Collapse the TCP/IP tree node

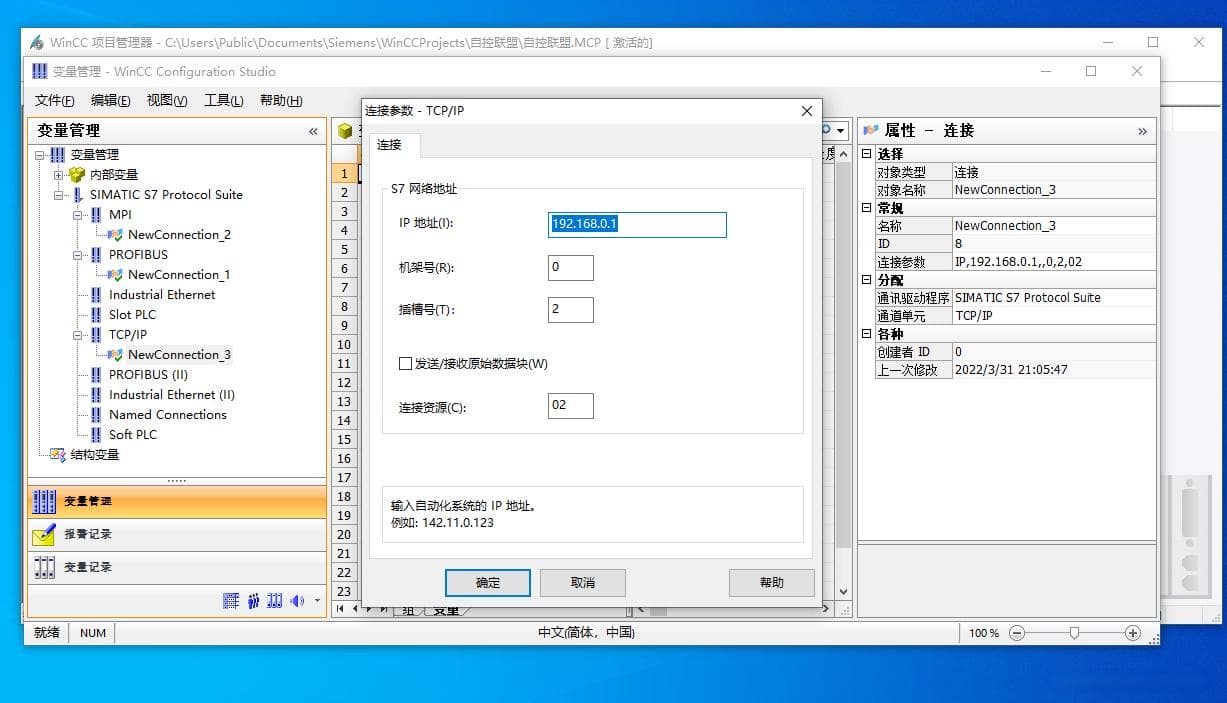pyautogui.click(x=78, y=334)
